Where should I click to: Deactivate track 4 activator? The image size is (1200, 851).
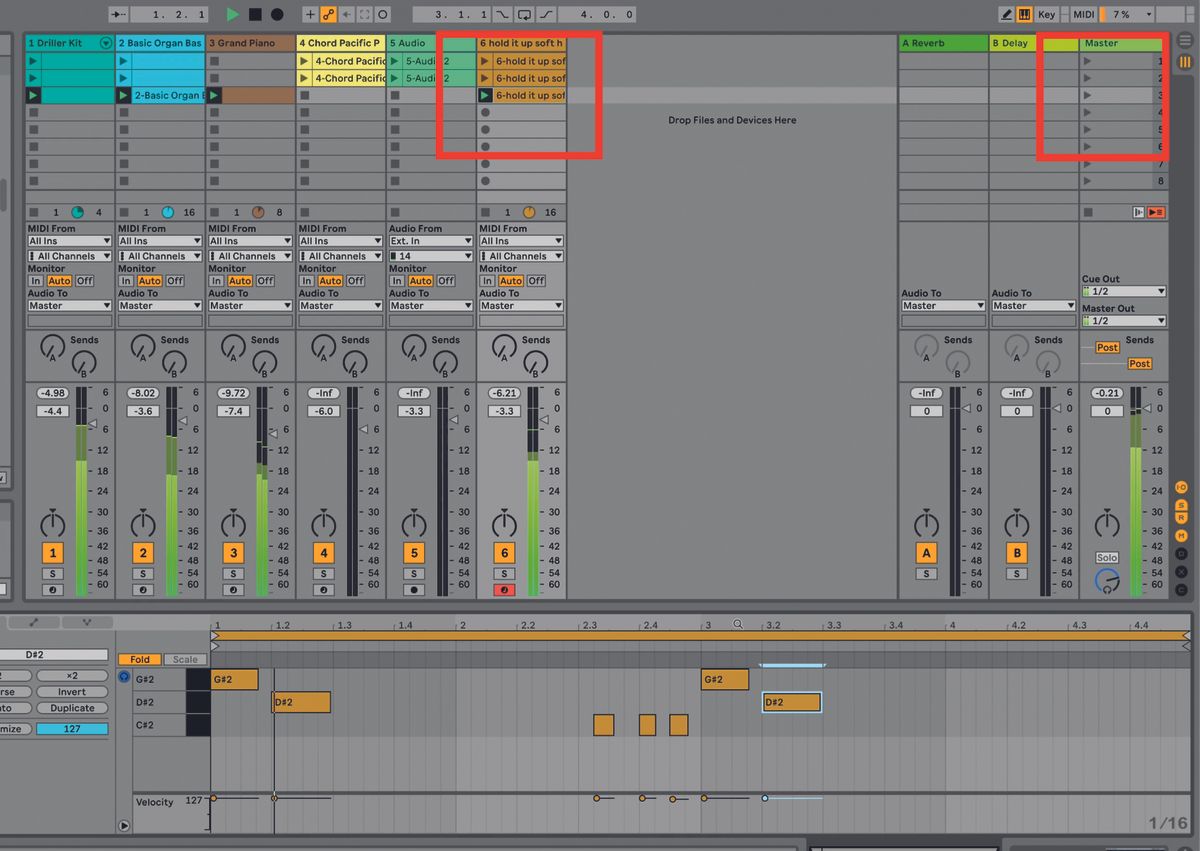[x=323, y=553]
